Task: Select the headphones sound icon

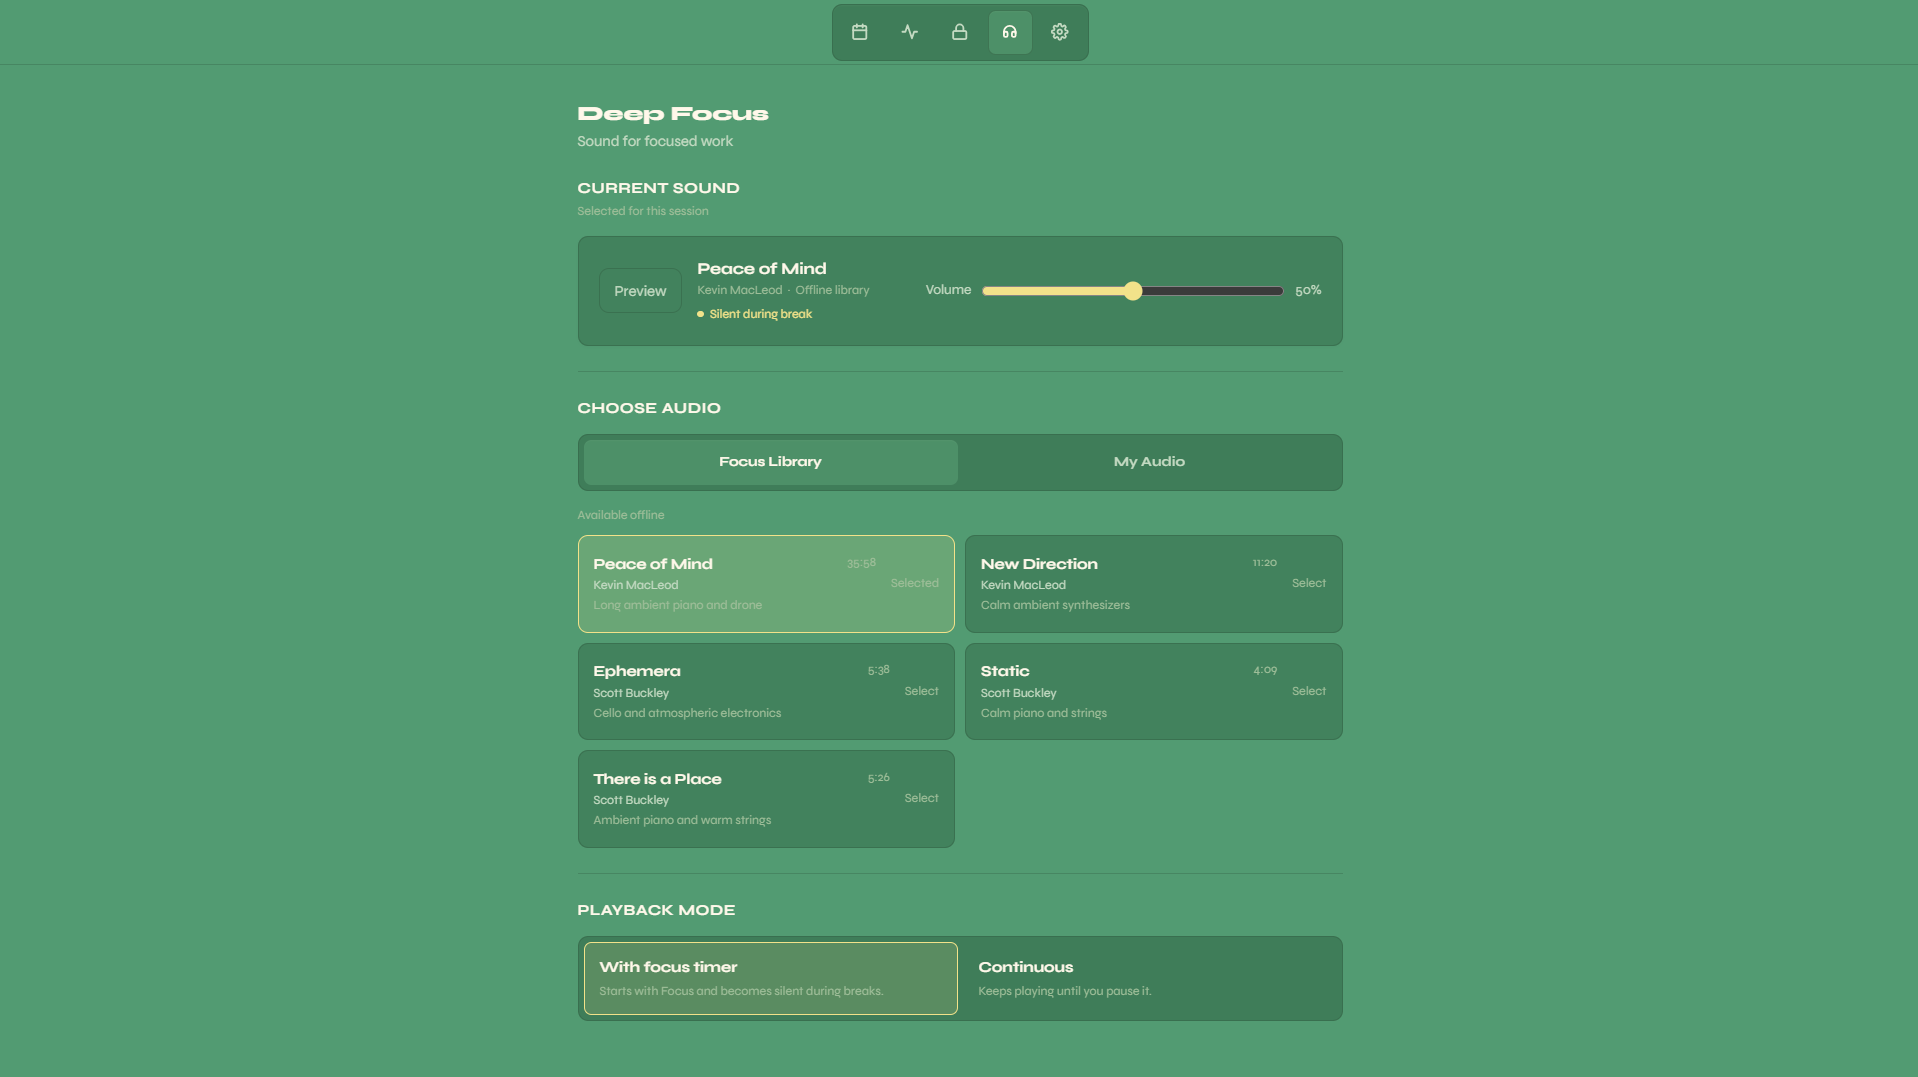Action: point(1010,32)
